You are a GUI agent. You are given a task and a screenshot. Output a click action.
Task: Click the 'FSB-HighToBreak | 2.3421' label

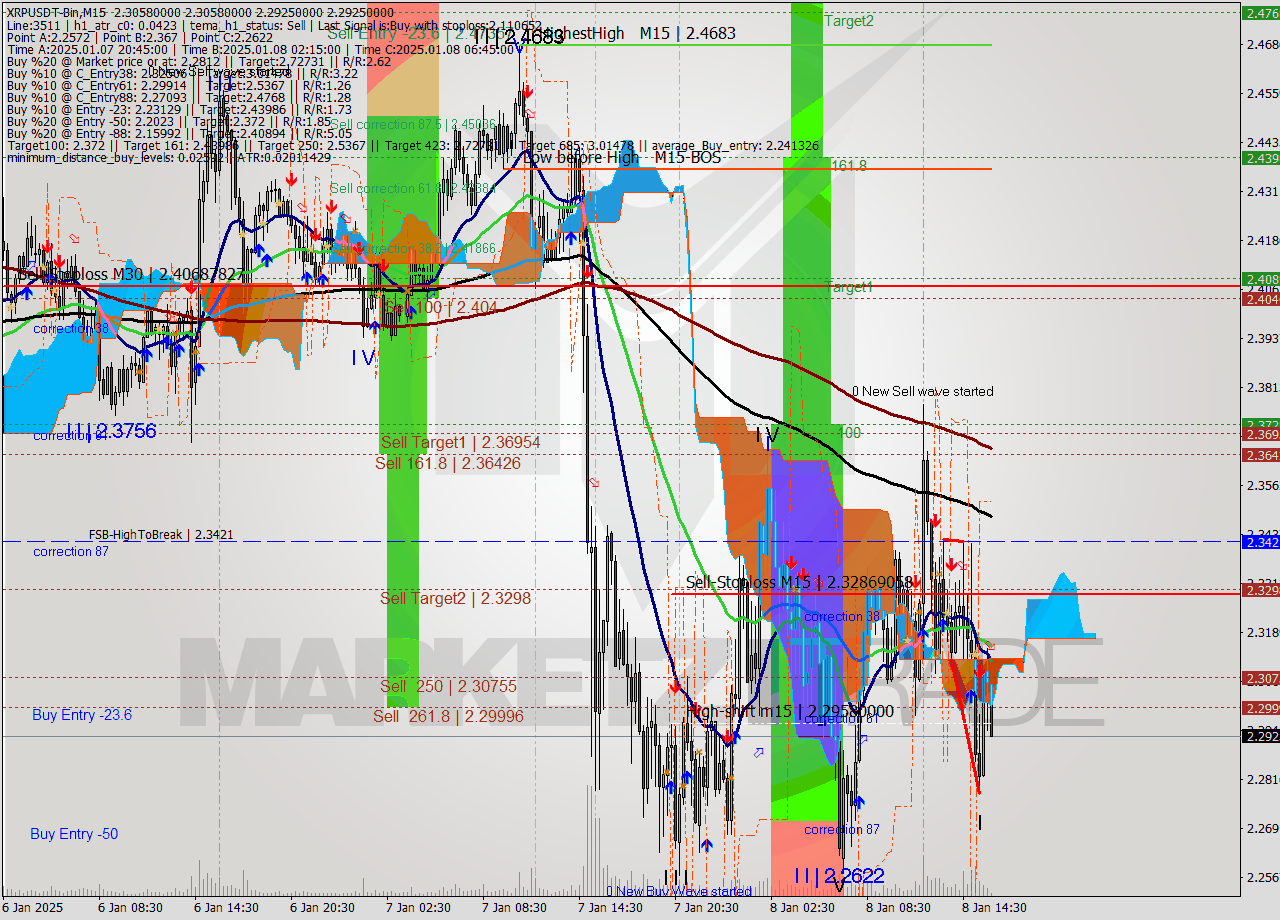tap(161, 535)
